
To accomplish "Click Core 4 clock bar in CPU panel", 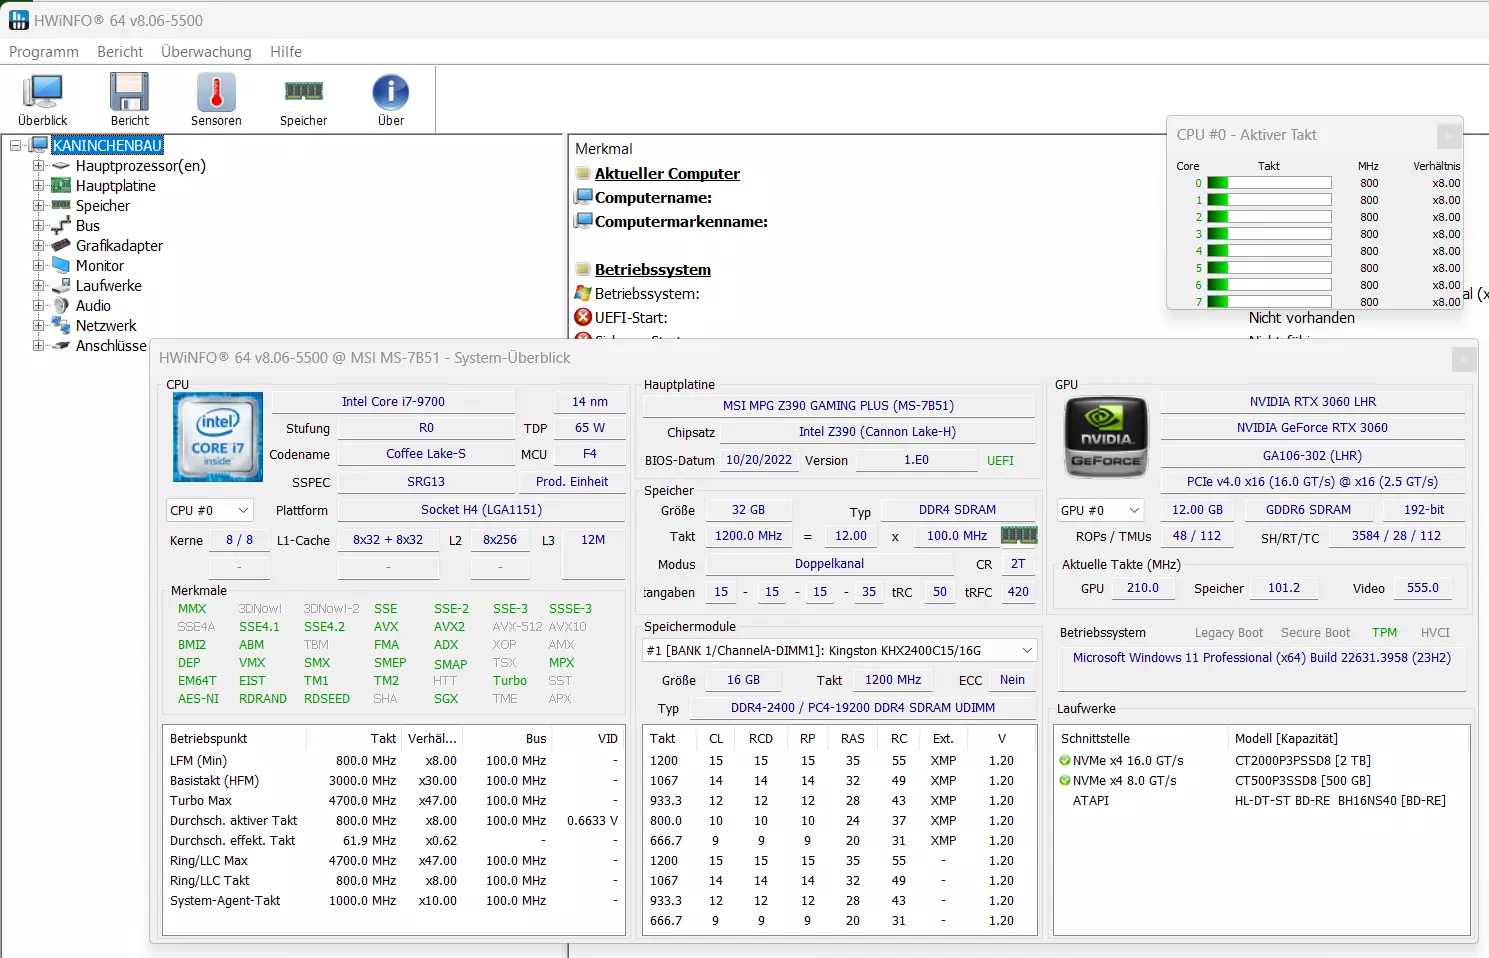I will (1269, 251).
